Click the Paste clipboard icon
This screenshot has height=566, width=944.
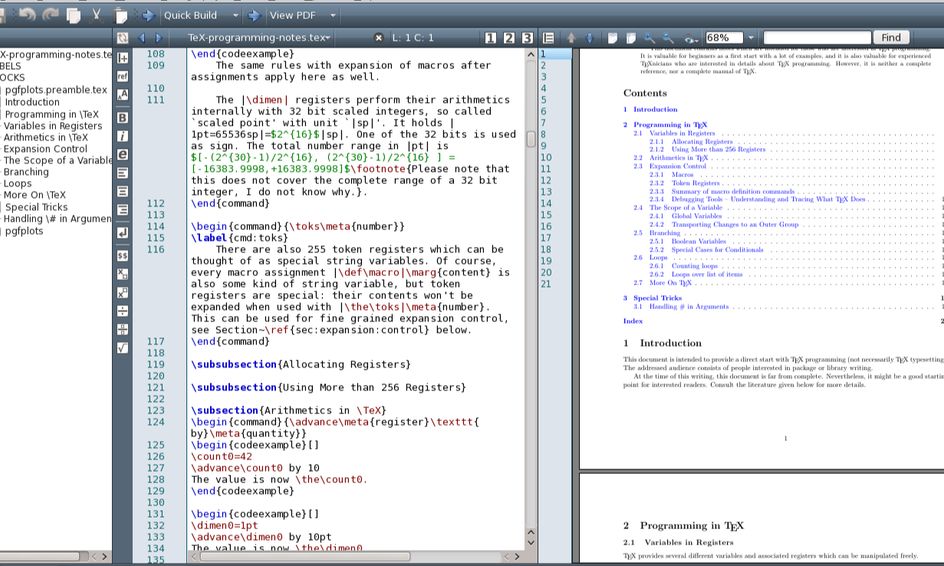(122, 16)
